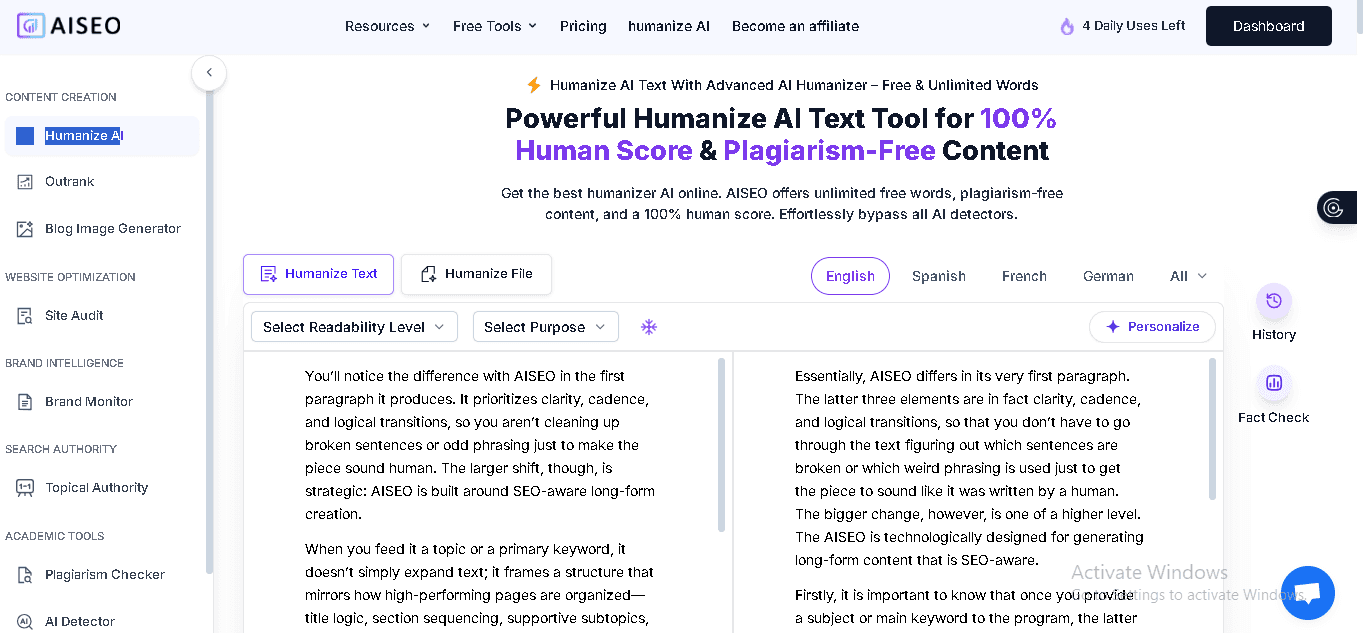Switch to the Humanize File tab
Screen dimensions: 1363x633
(x=476, y=273)
